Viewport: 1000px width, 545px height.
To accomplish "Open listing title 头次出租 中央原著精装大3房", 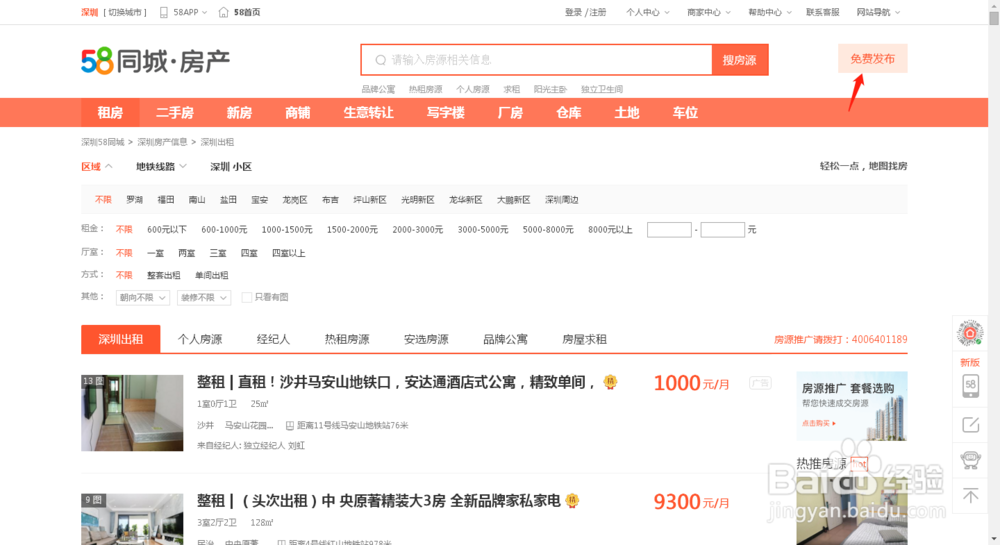I will (379, 500).
